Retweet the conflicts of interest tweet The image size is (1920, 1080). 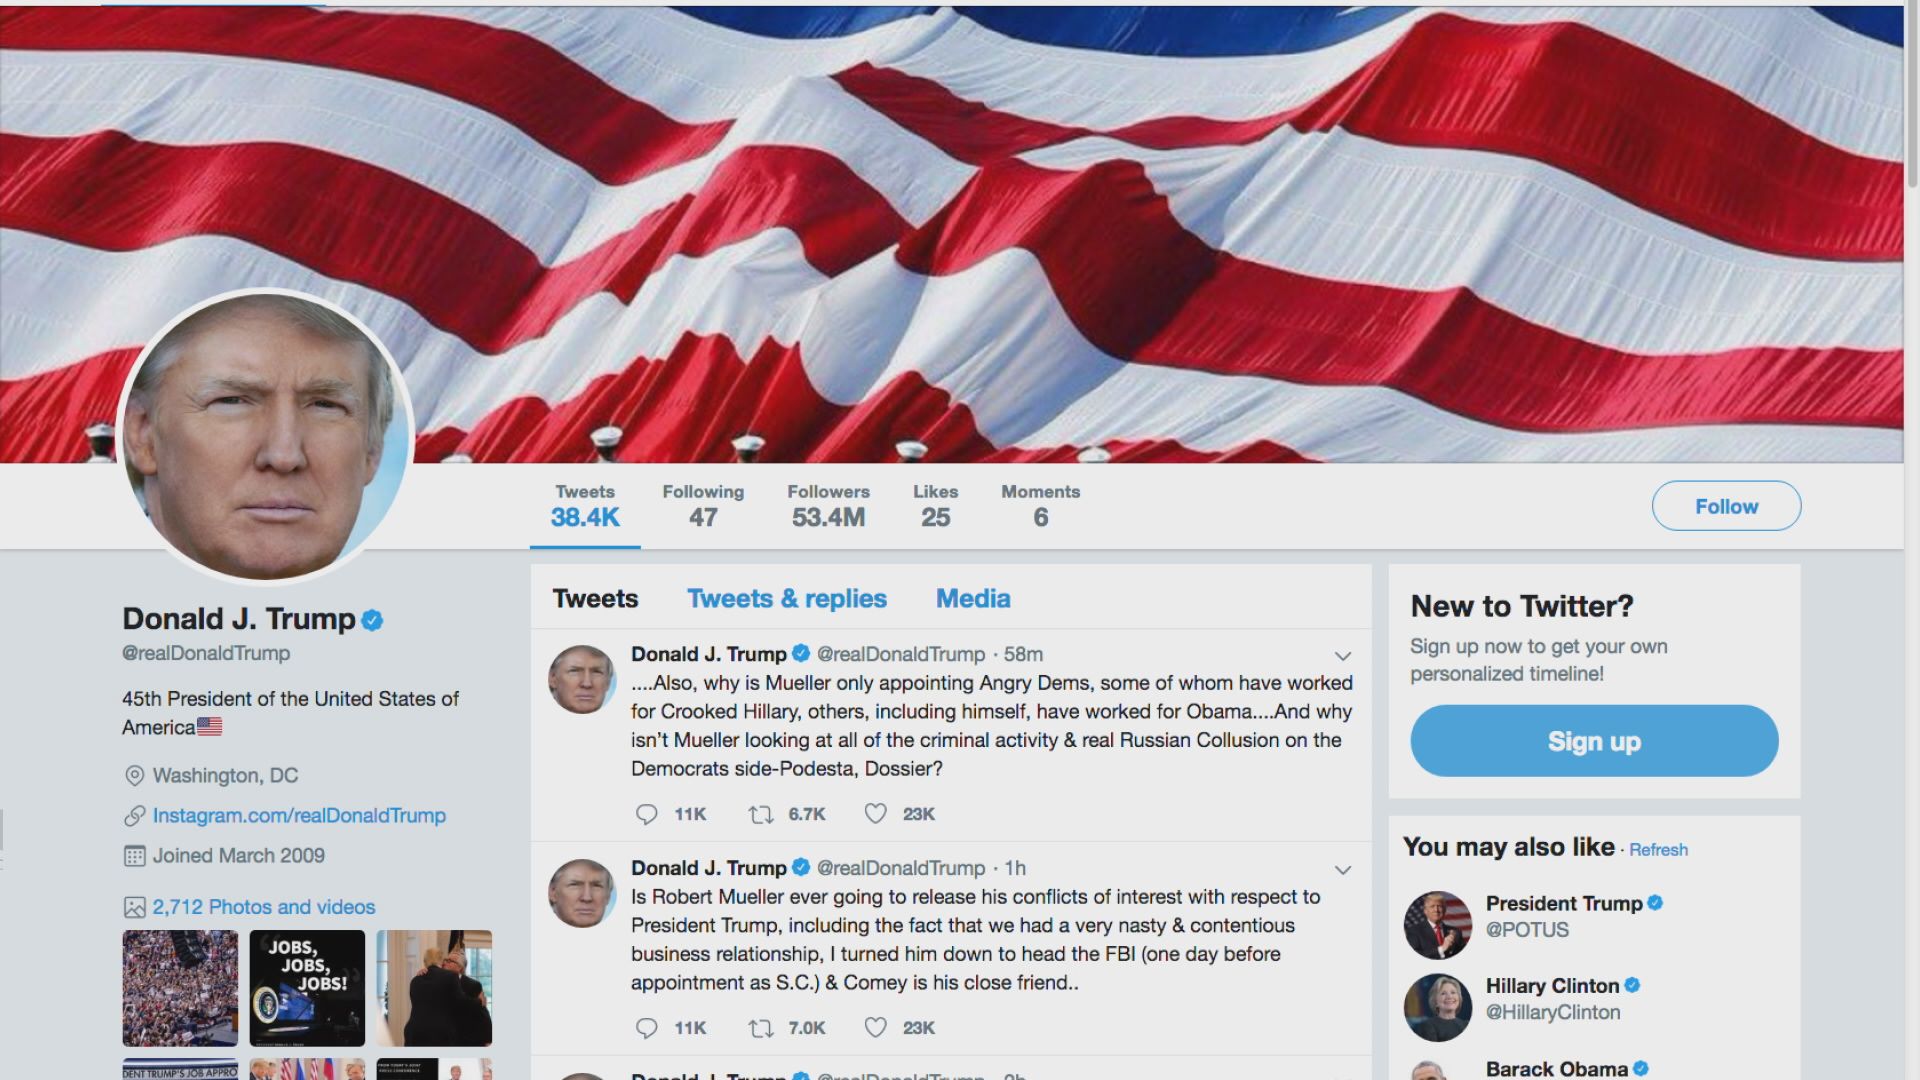click(761, 1028)
